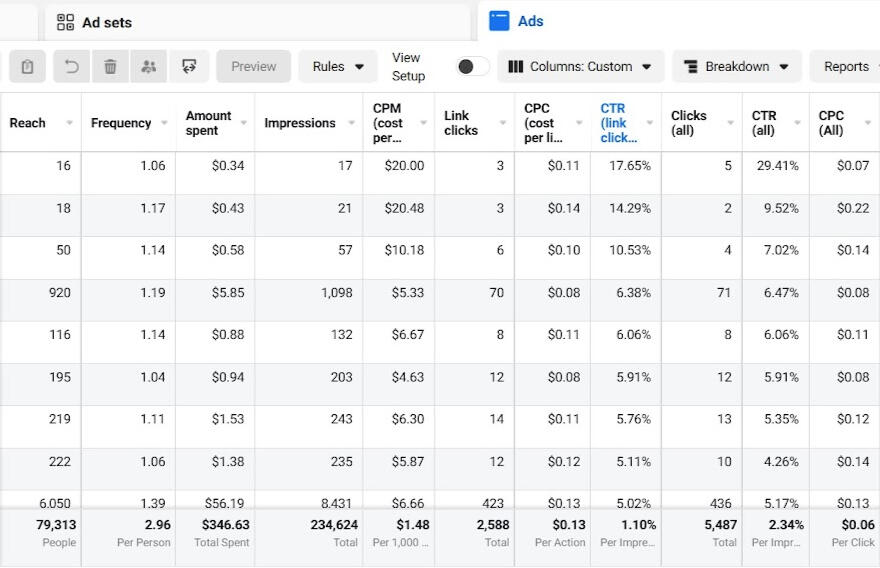Click the Breakdown list icon
This screenshot has height=568, width=880.
690,67
